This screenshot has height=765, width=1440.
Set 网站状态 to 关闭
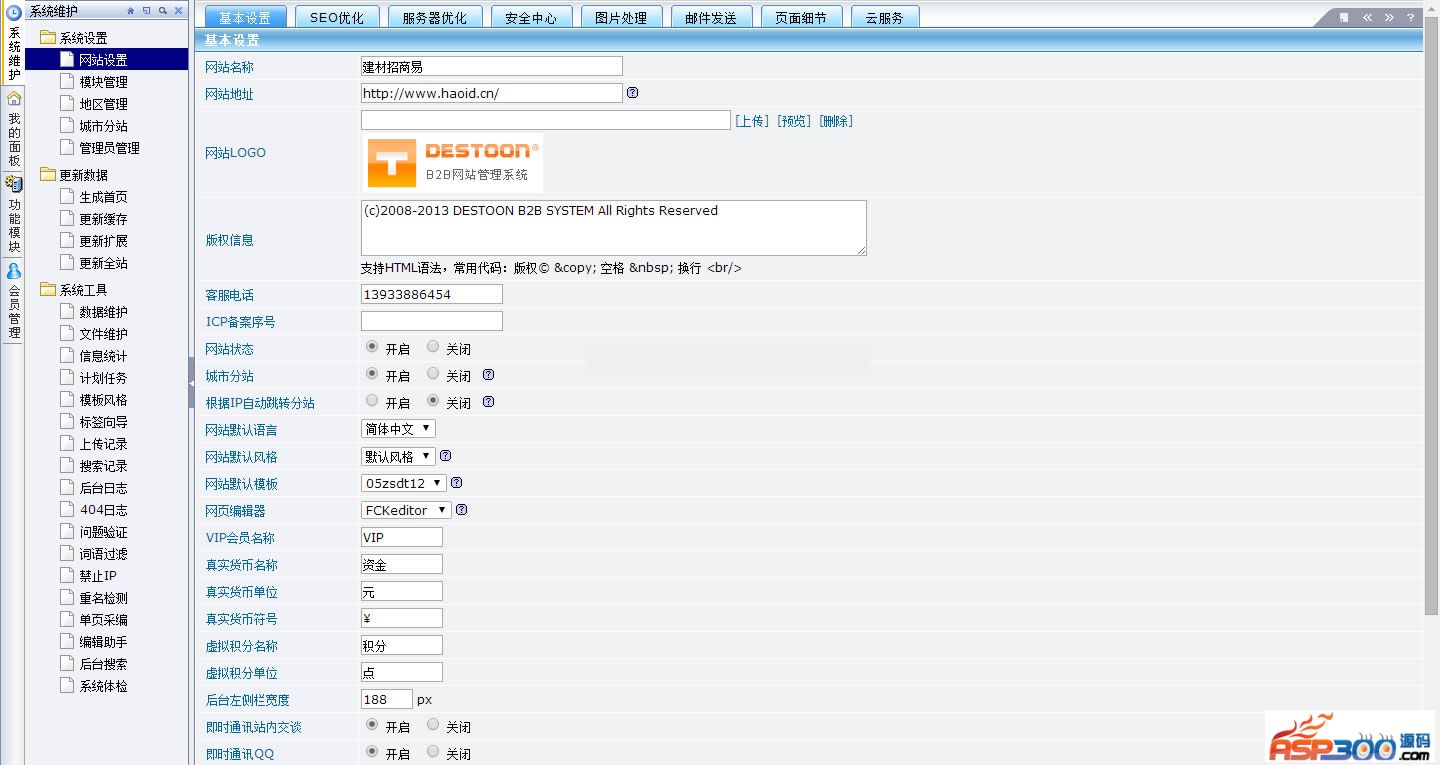point(433,347)
